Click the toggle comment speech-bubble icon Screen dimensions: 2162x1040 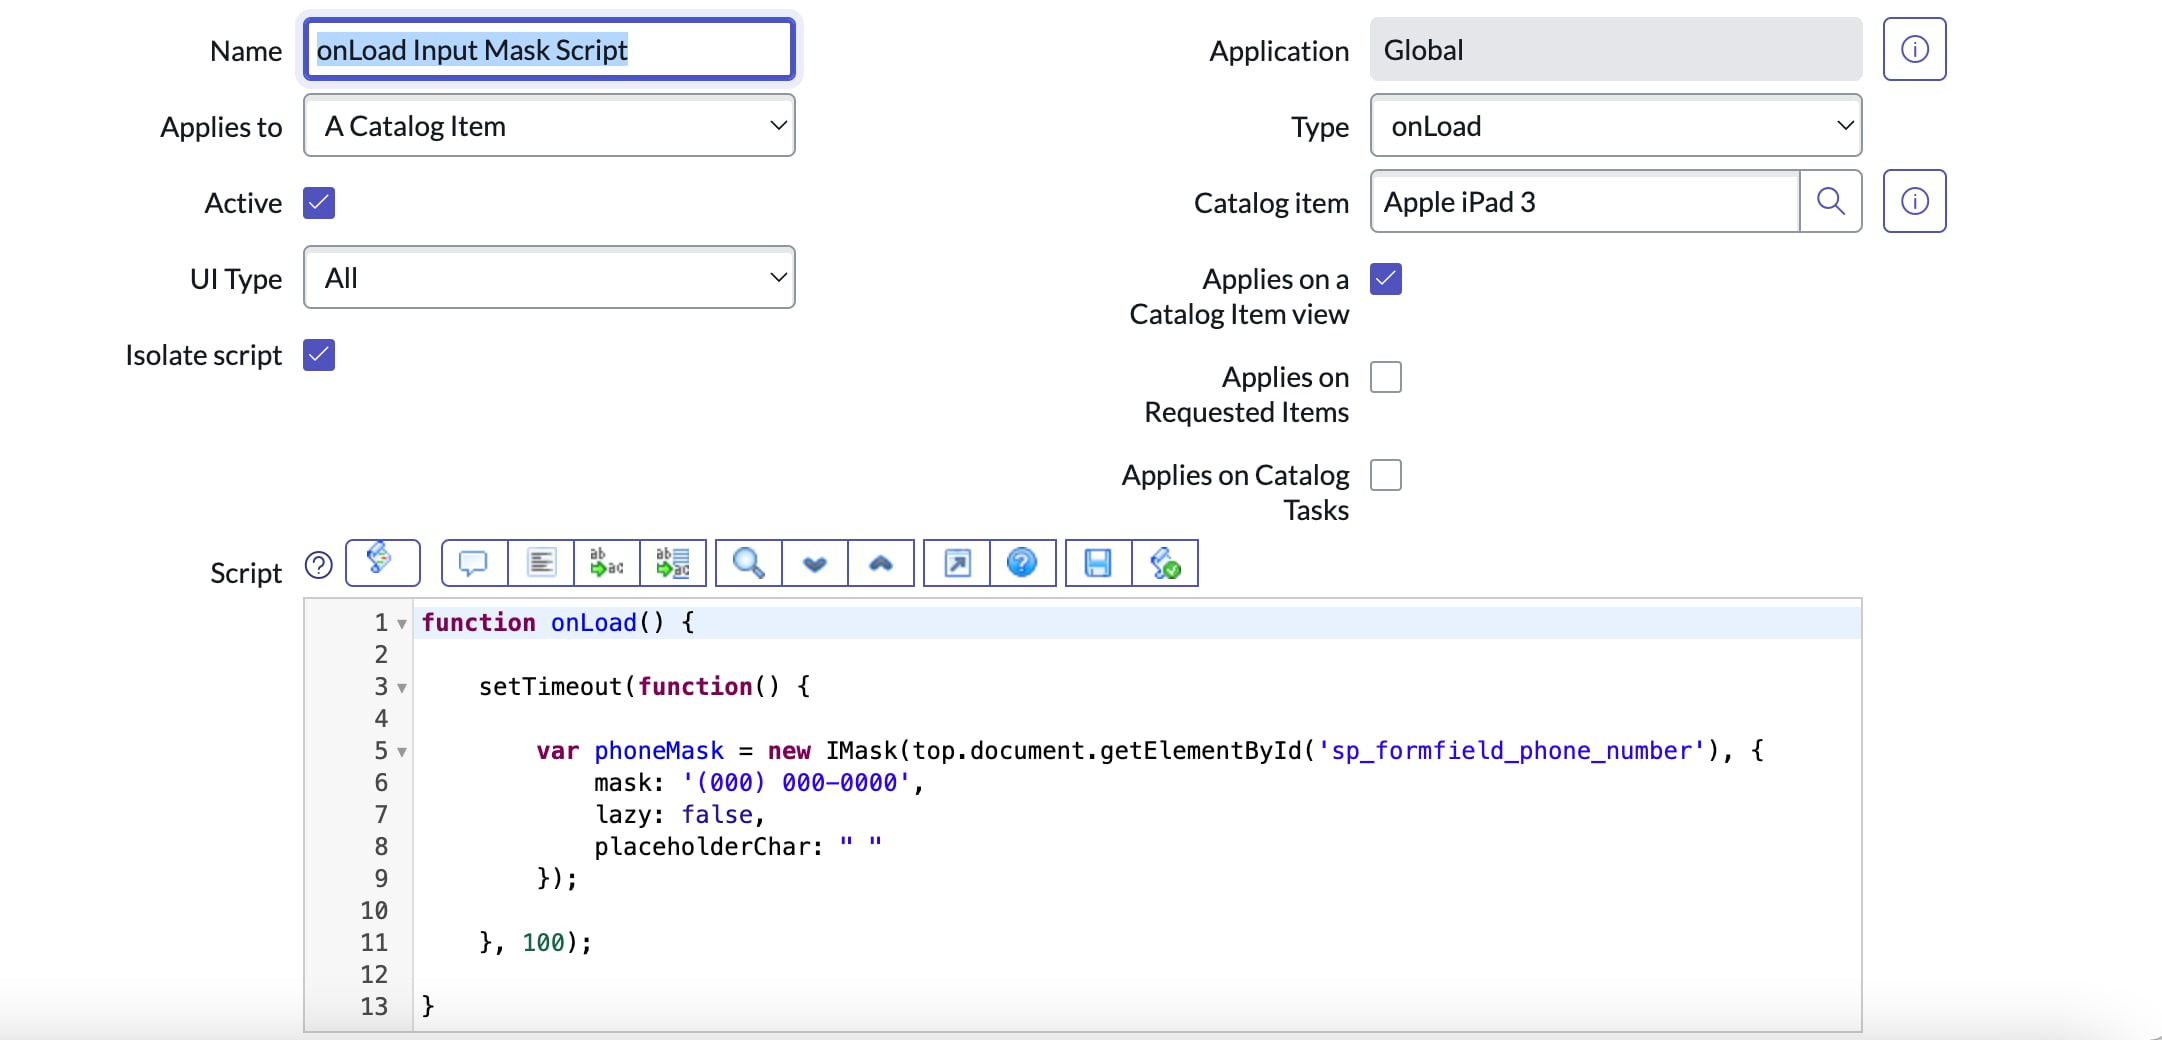(474, 563)
